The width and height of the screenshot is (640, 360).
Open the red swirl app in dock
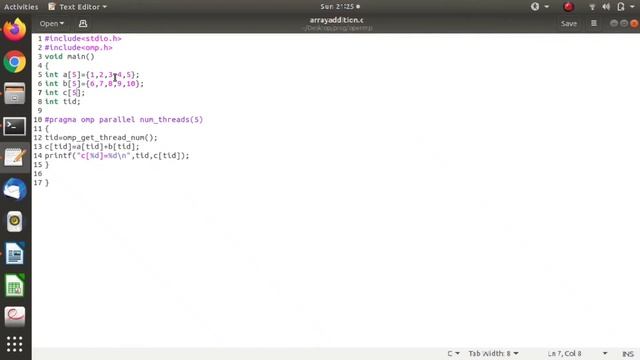pos(15,316)
